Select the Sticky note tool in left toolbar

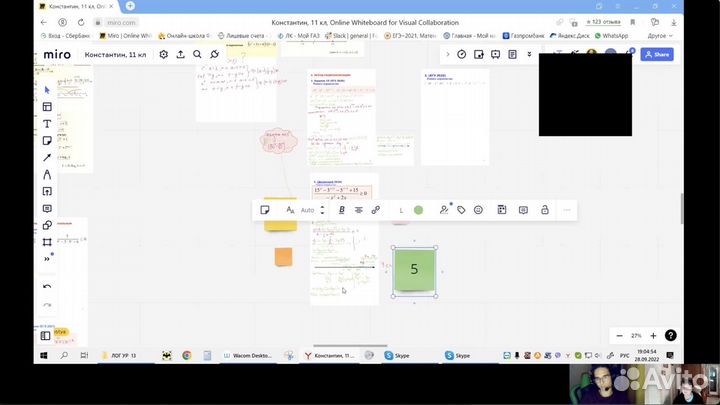pos(47,141)
